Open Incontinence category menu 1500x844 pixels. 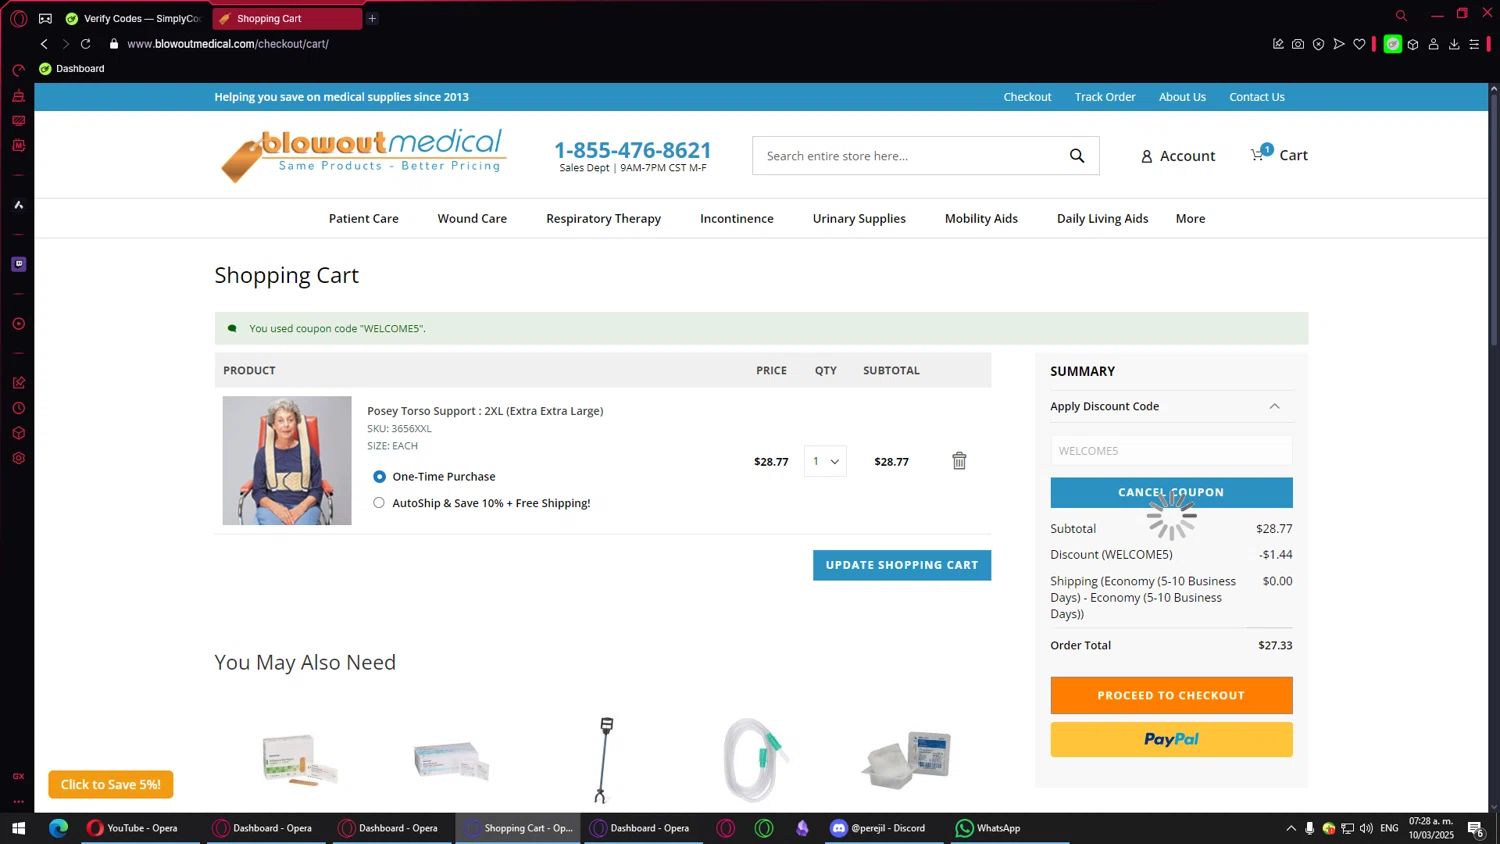pos(737,219)
